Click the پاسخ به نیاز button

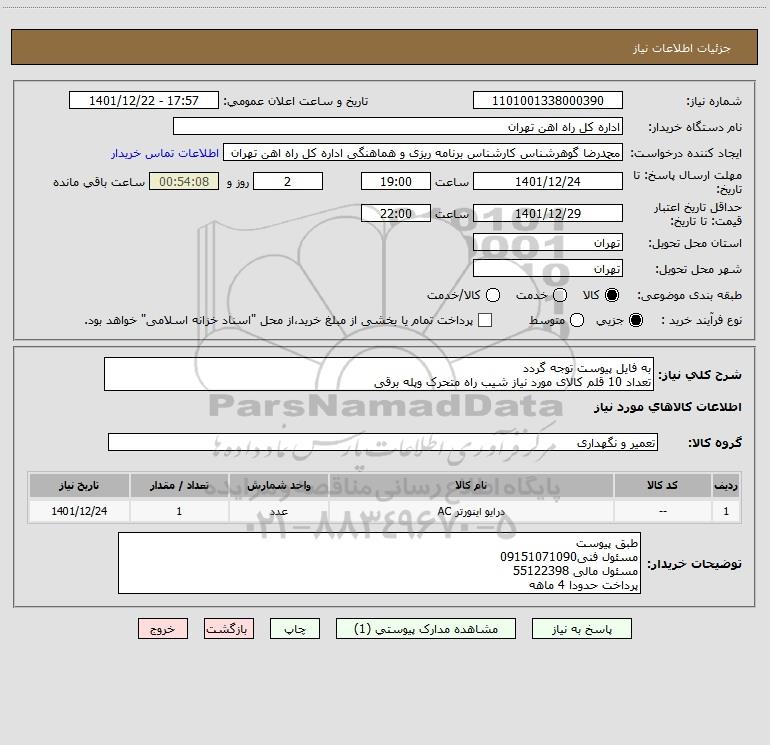click(581, 629)
